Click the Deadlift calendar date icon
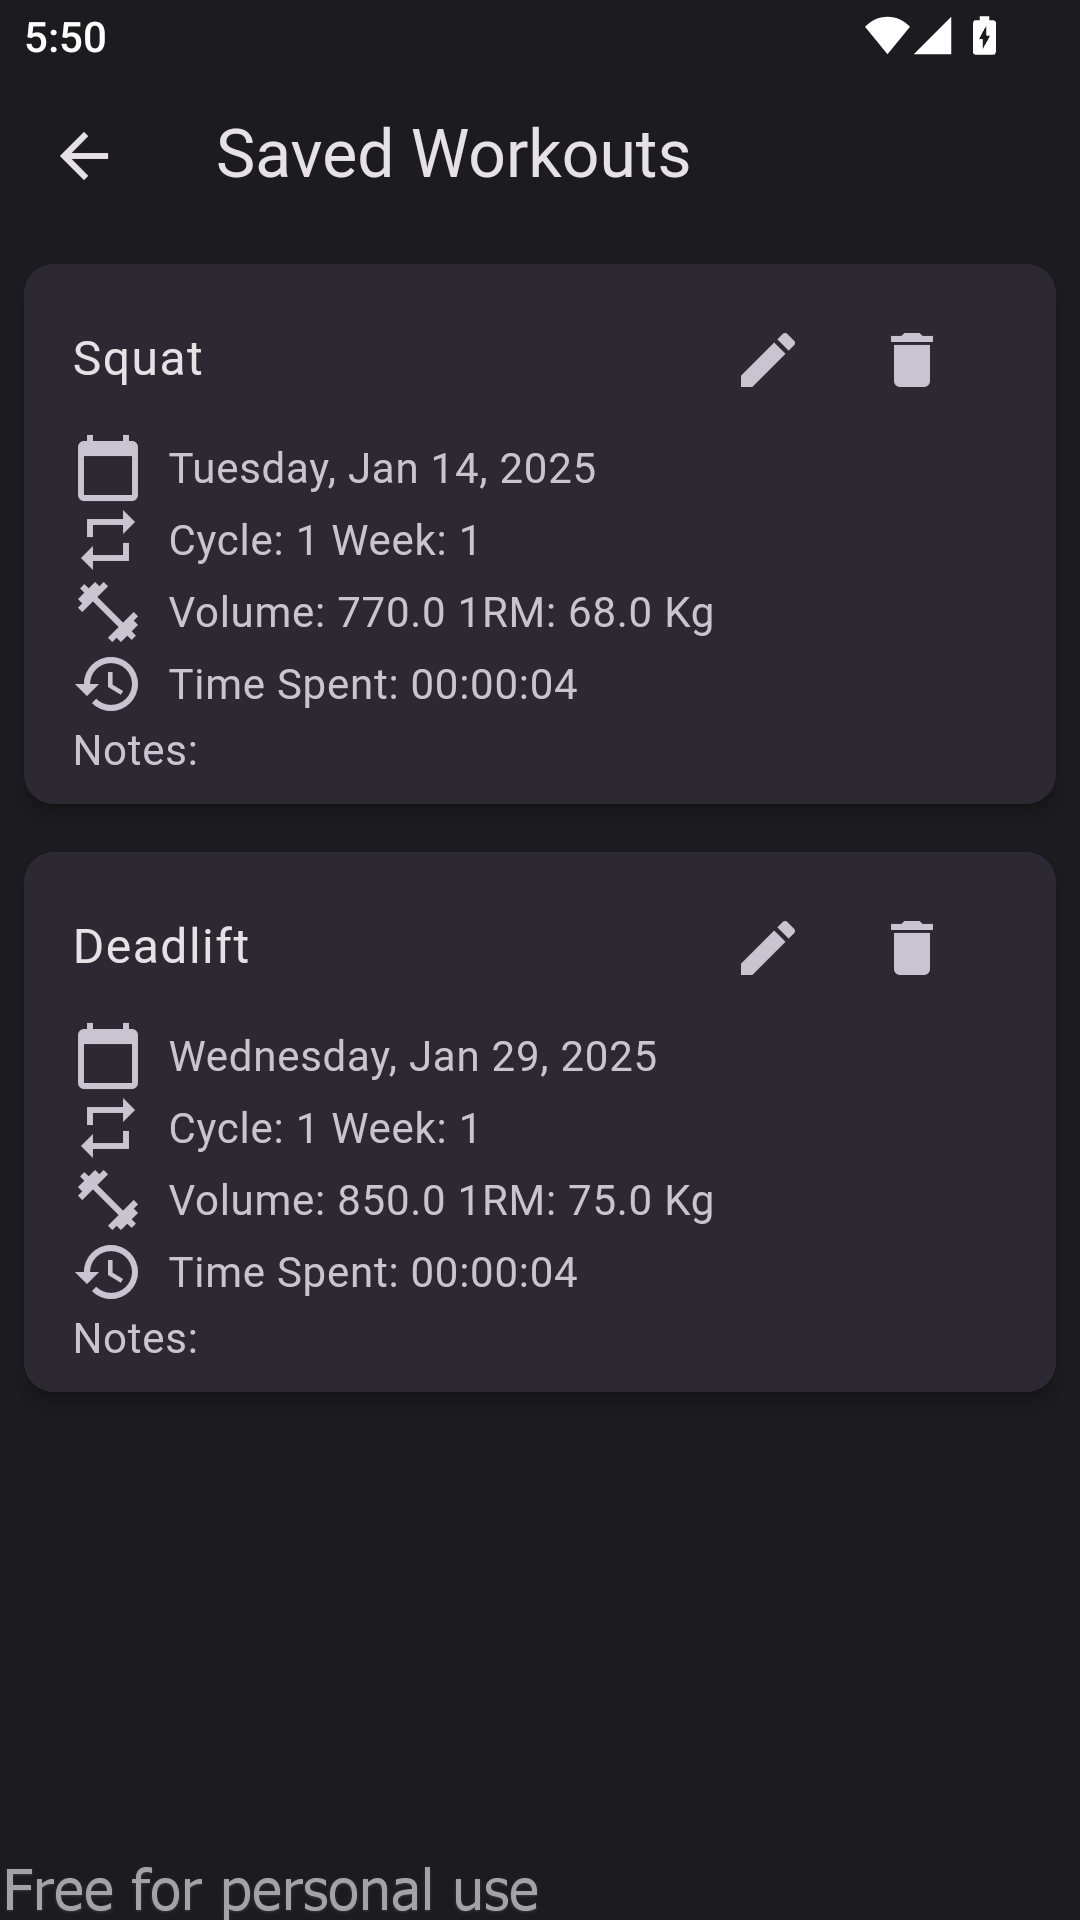This screenshot has width=1080, height=1920. (x=108, y=1056)
